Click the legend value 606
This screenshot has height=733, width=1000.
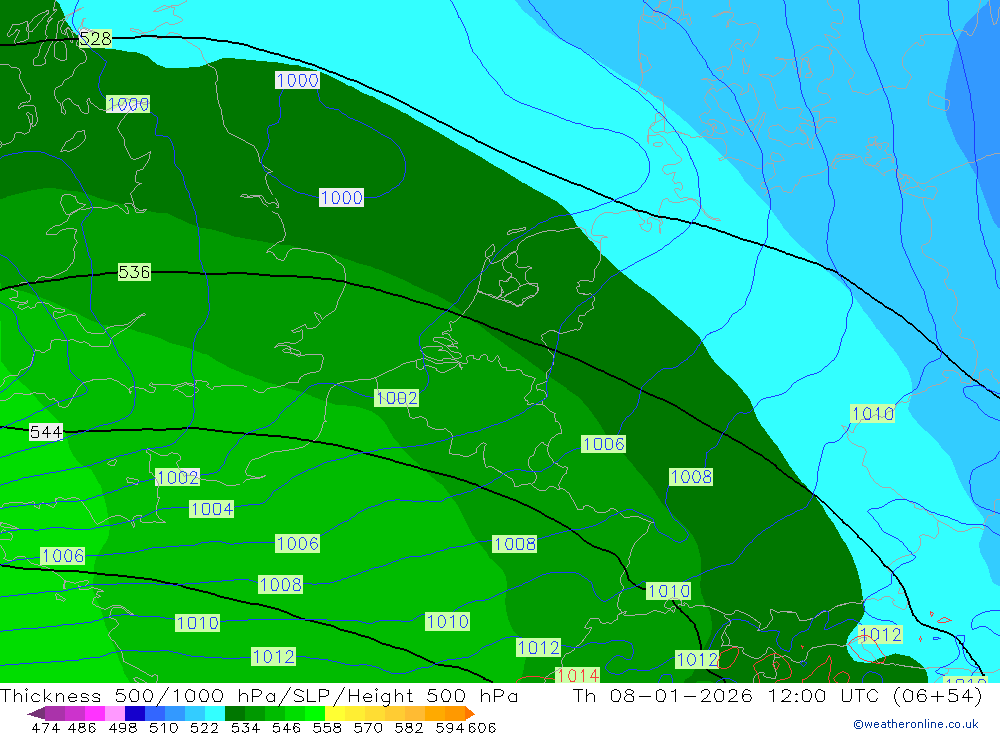482,727
